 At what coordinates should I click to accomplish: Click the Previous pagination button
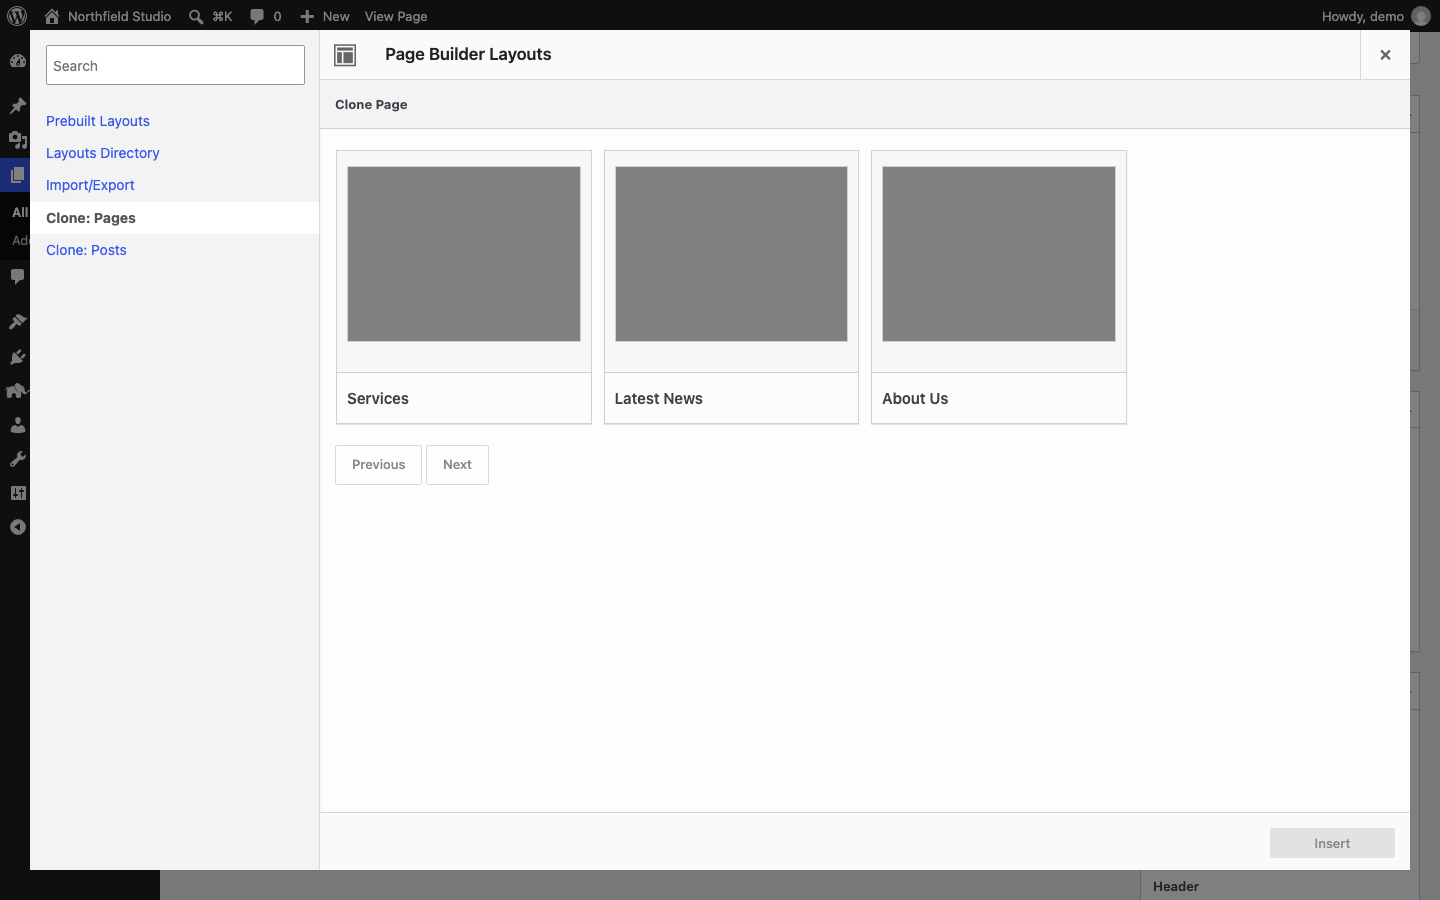378,465
